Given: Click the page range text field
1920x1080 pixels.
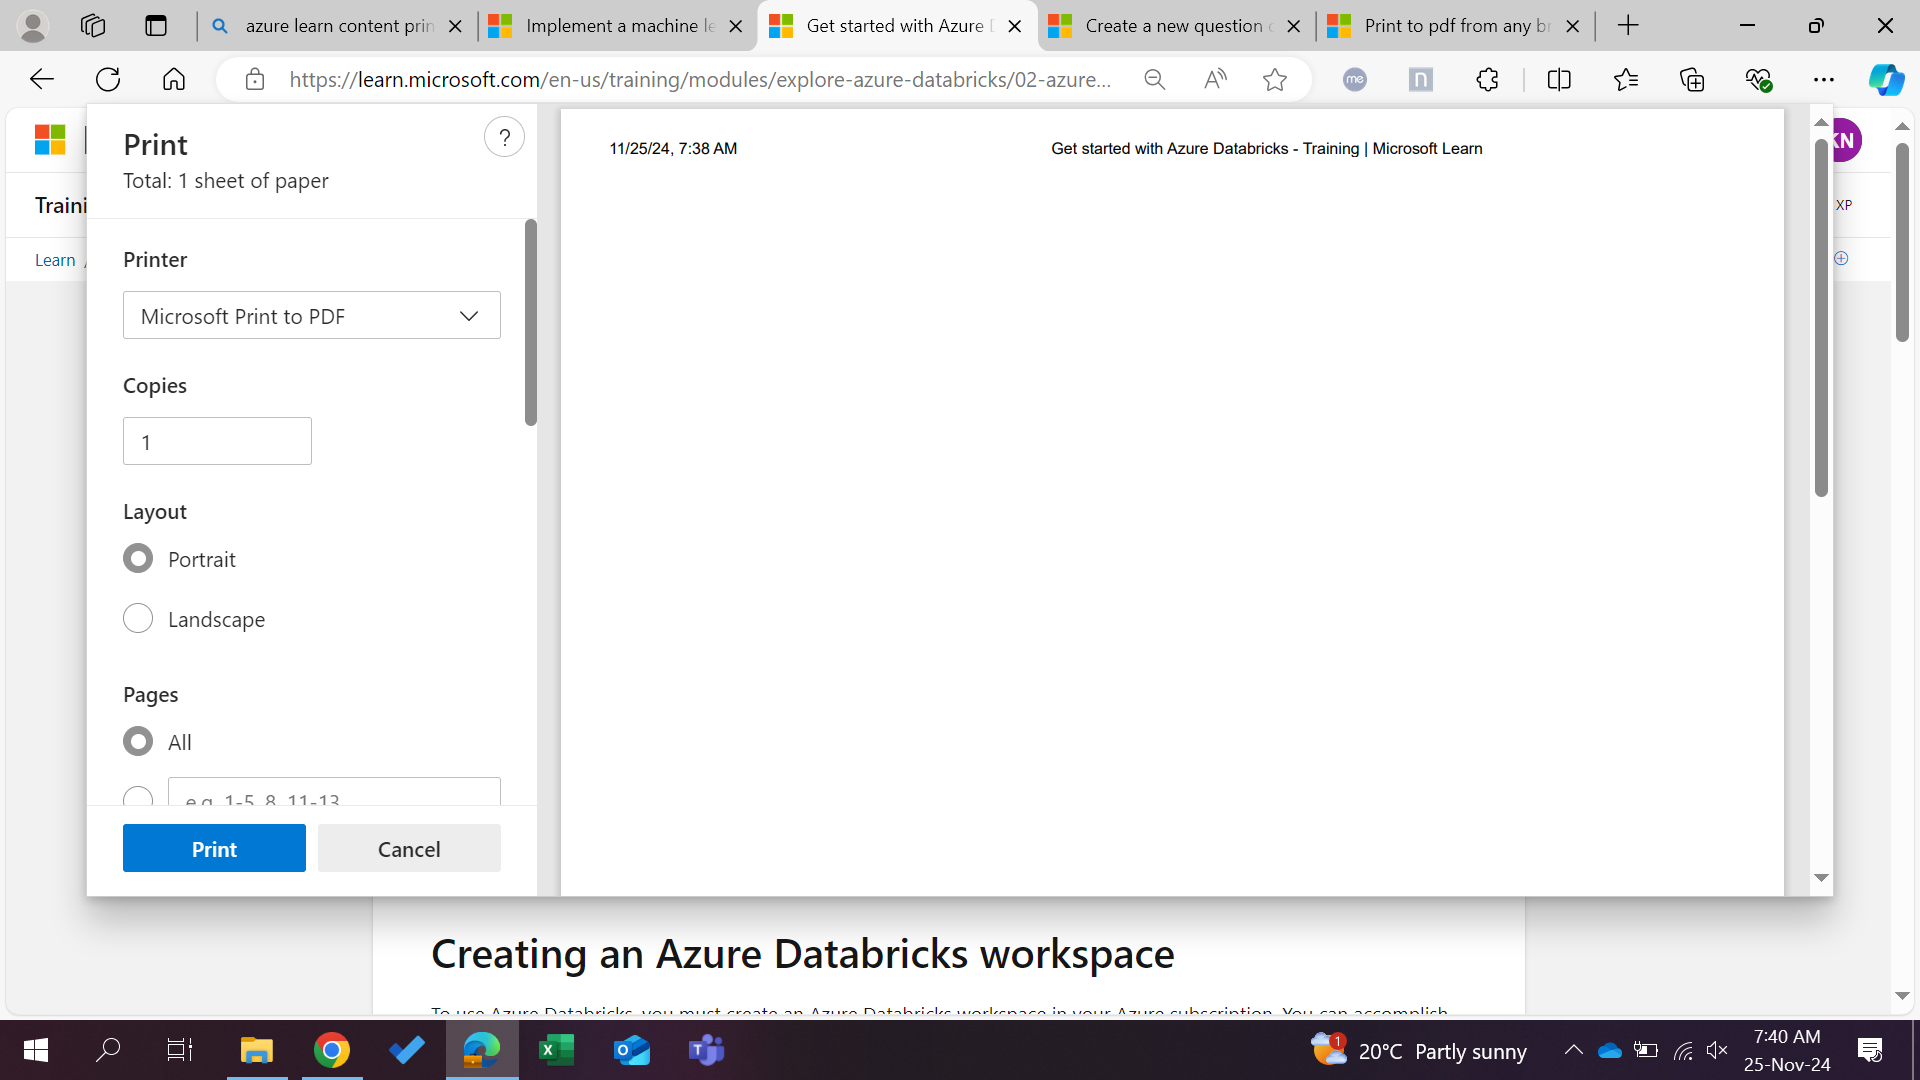Looking at the screenshot, I should [x=334, y=792].
